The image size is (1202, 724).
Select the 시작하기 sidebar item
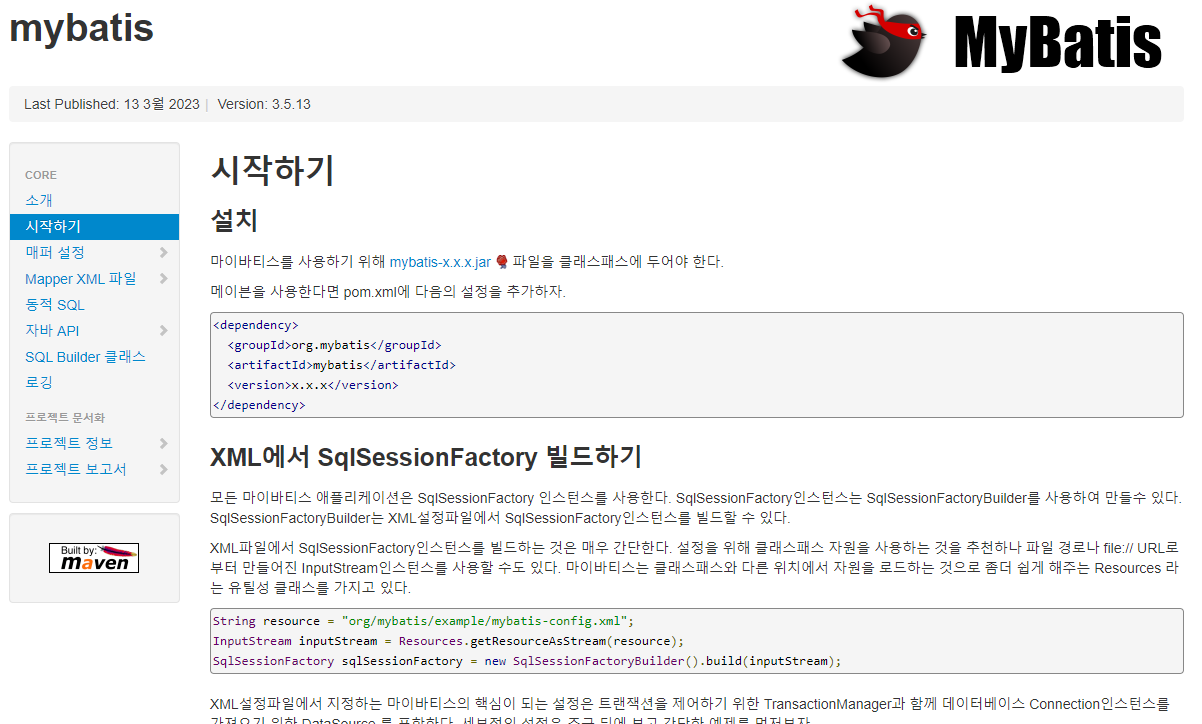[94, 227]
